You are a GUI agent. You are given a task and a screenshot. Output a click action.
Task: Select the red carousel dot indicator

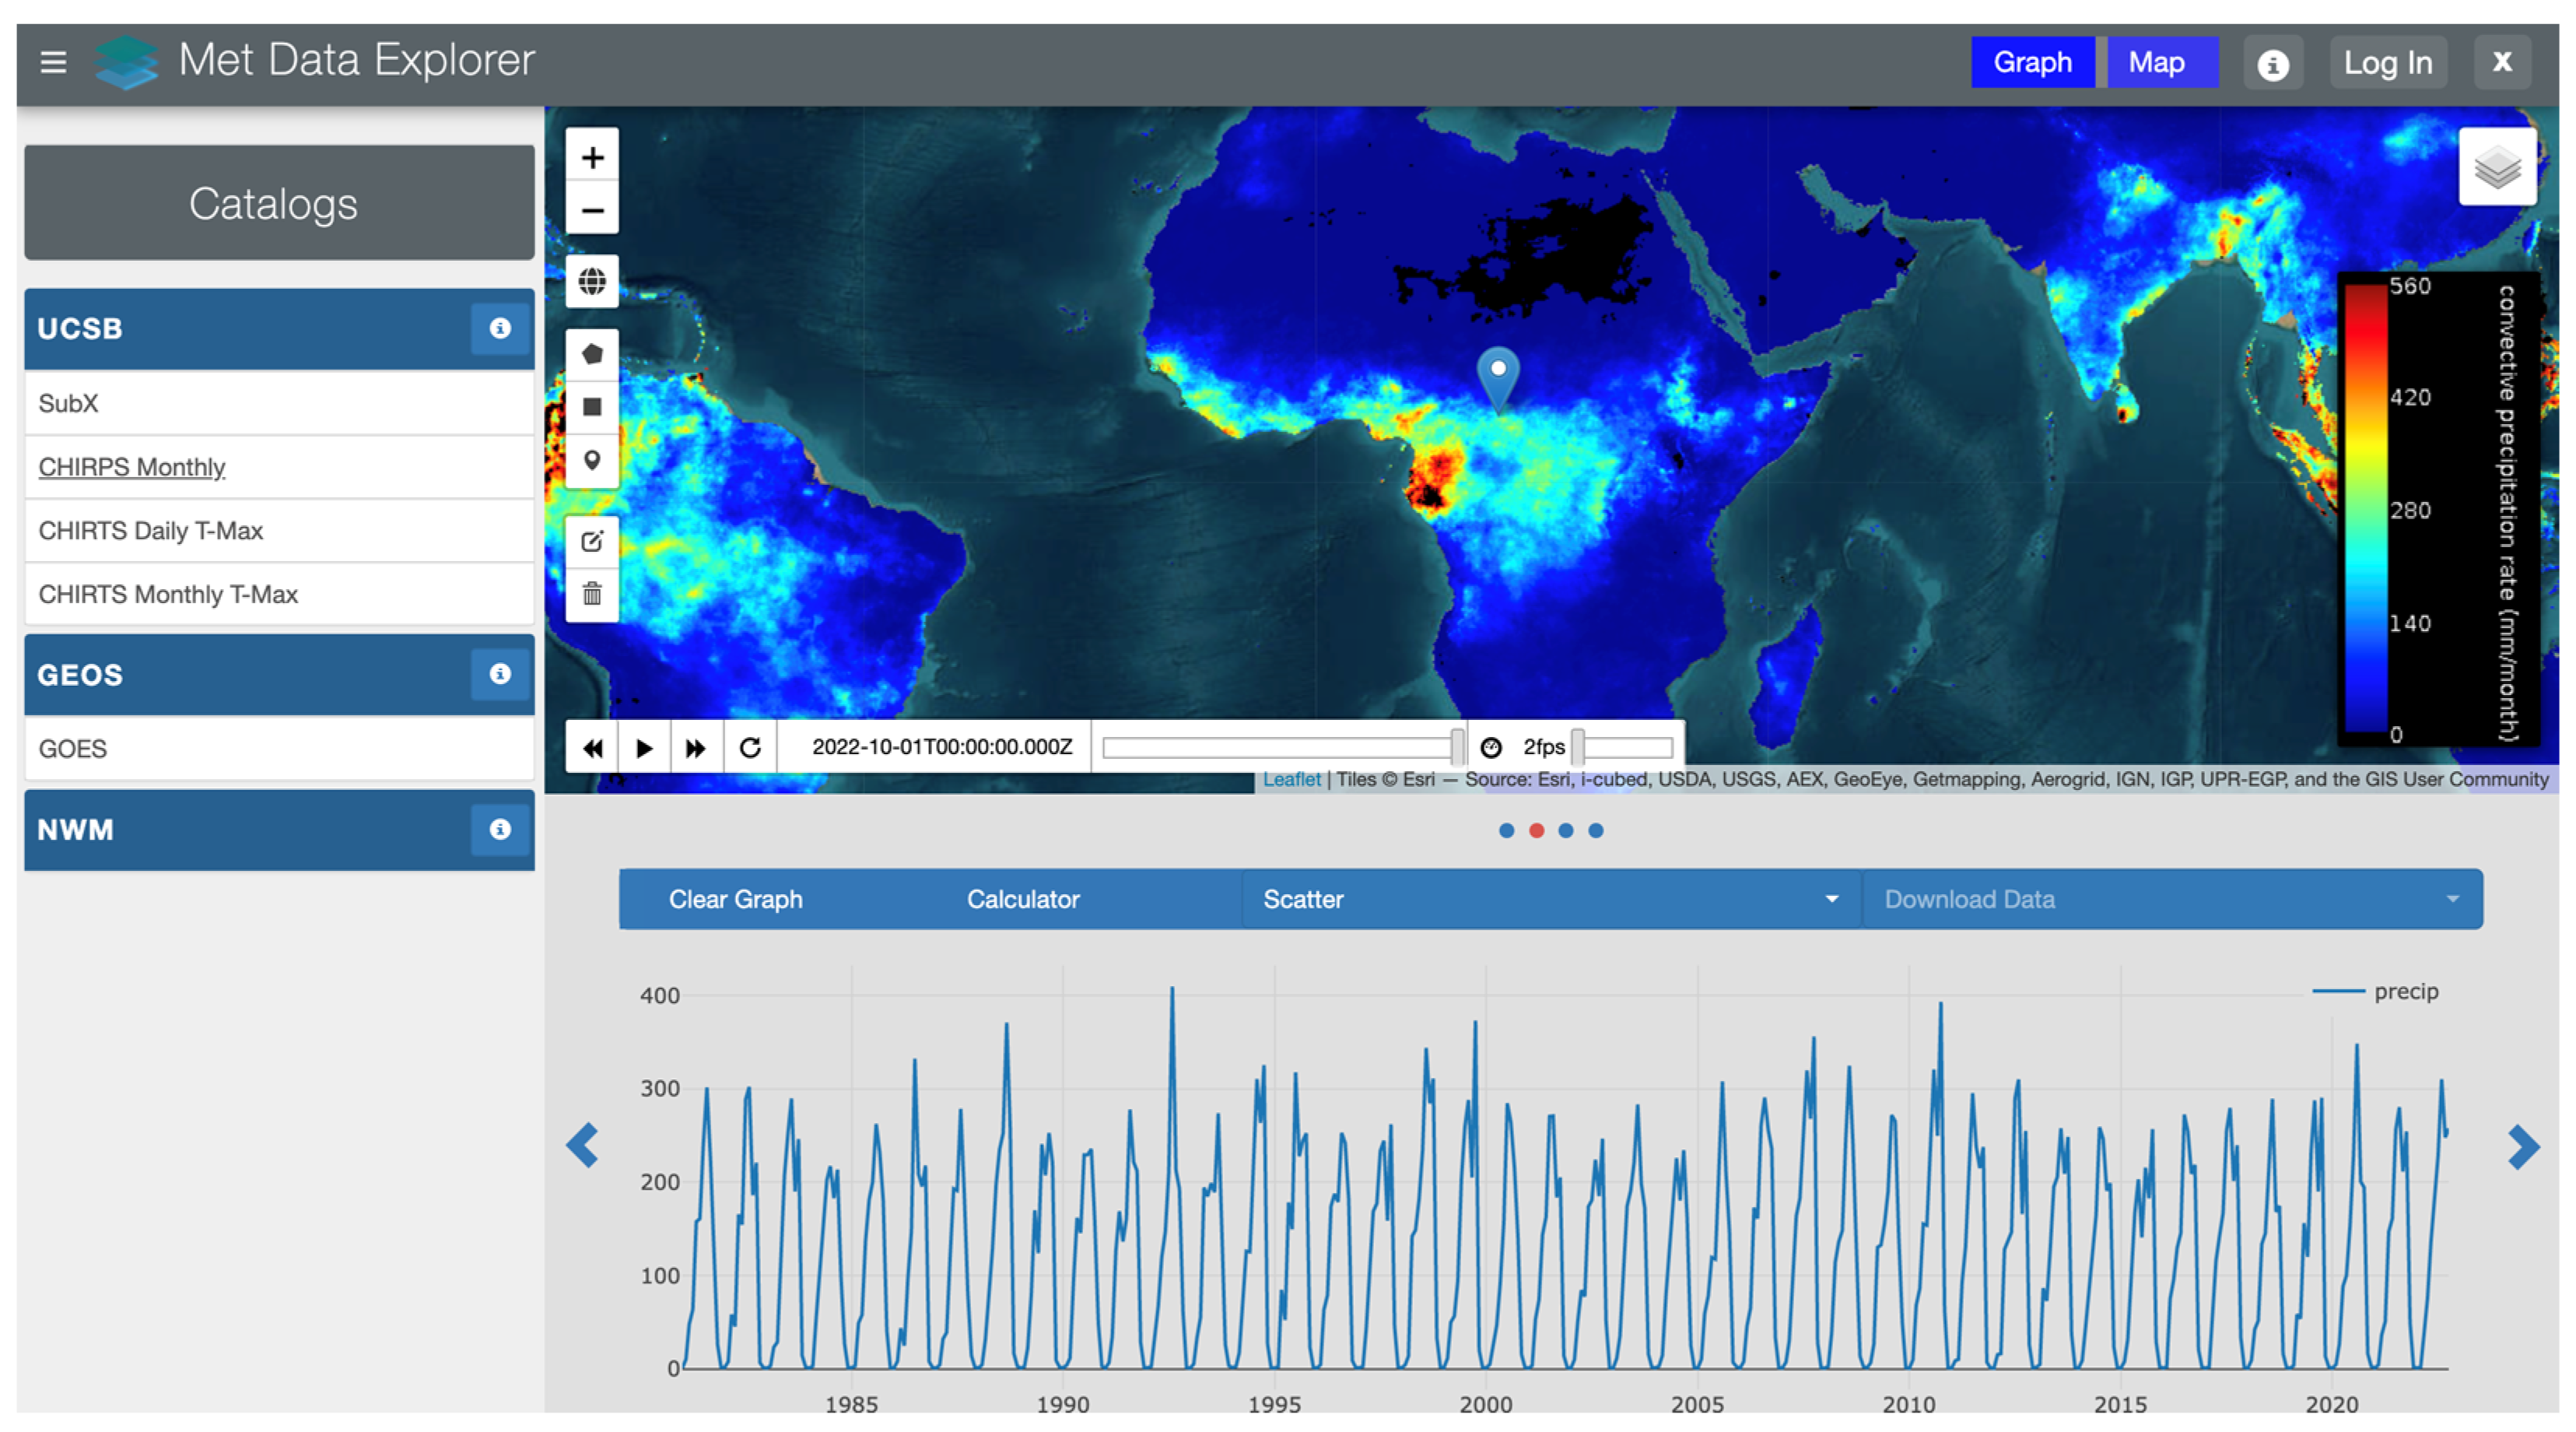click(x=1536, y=831)
